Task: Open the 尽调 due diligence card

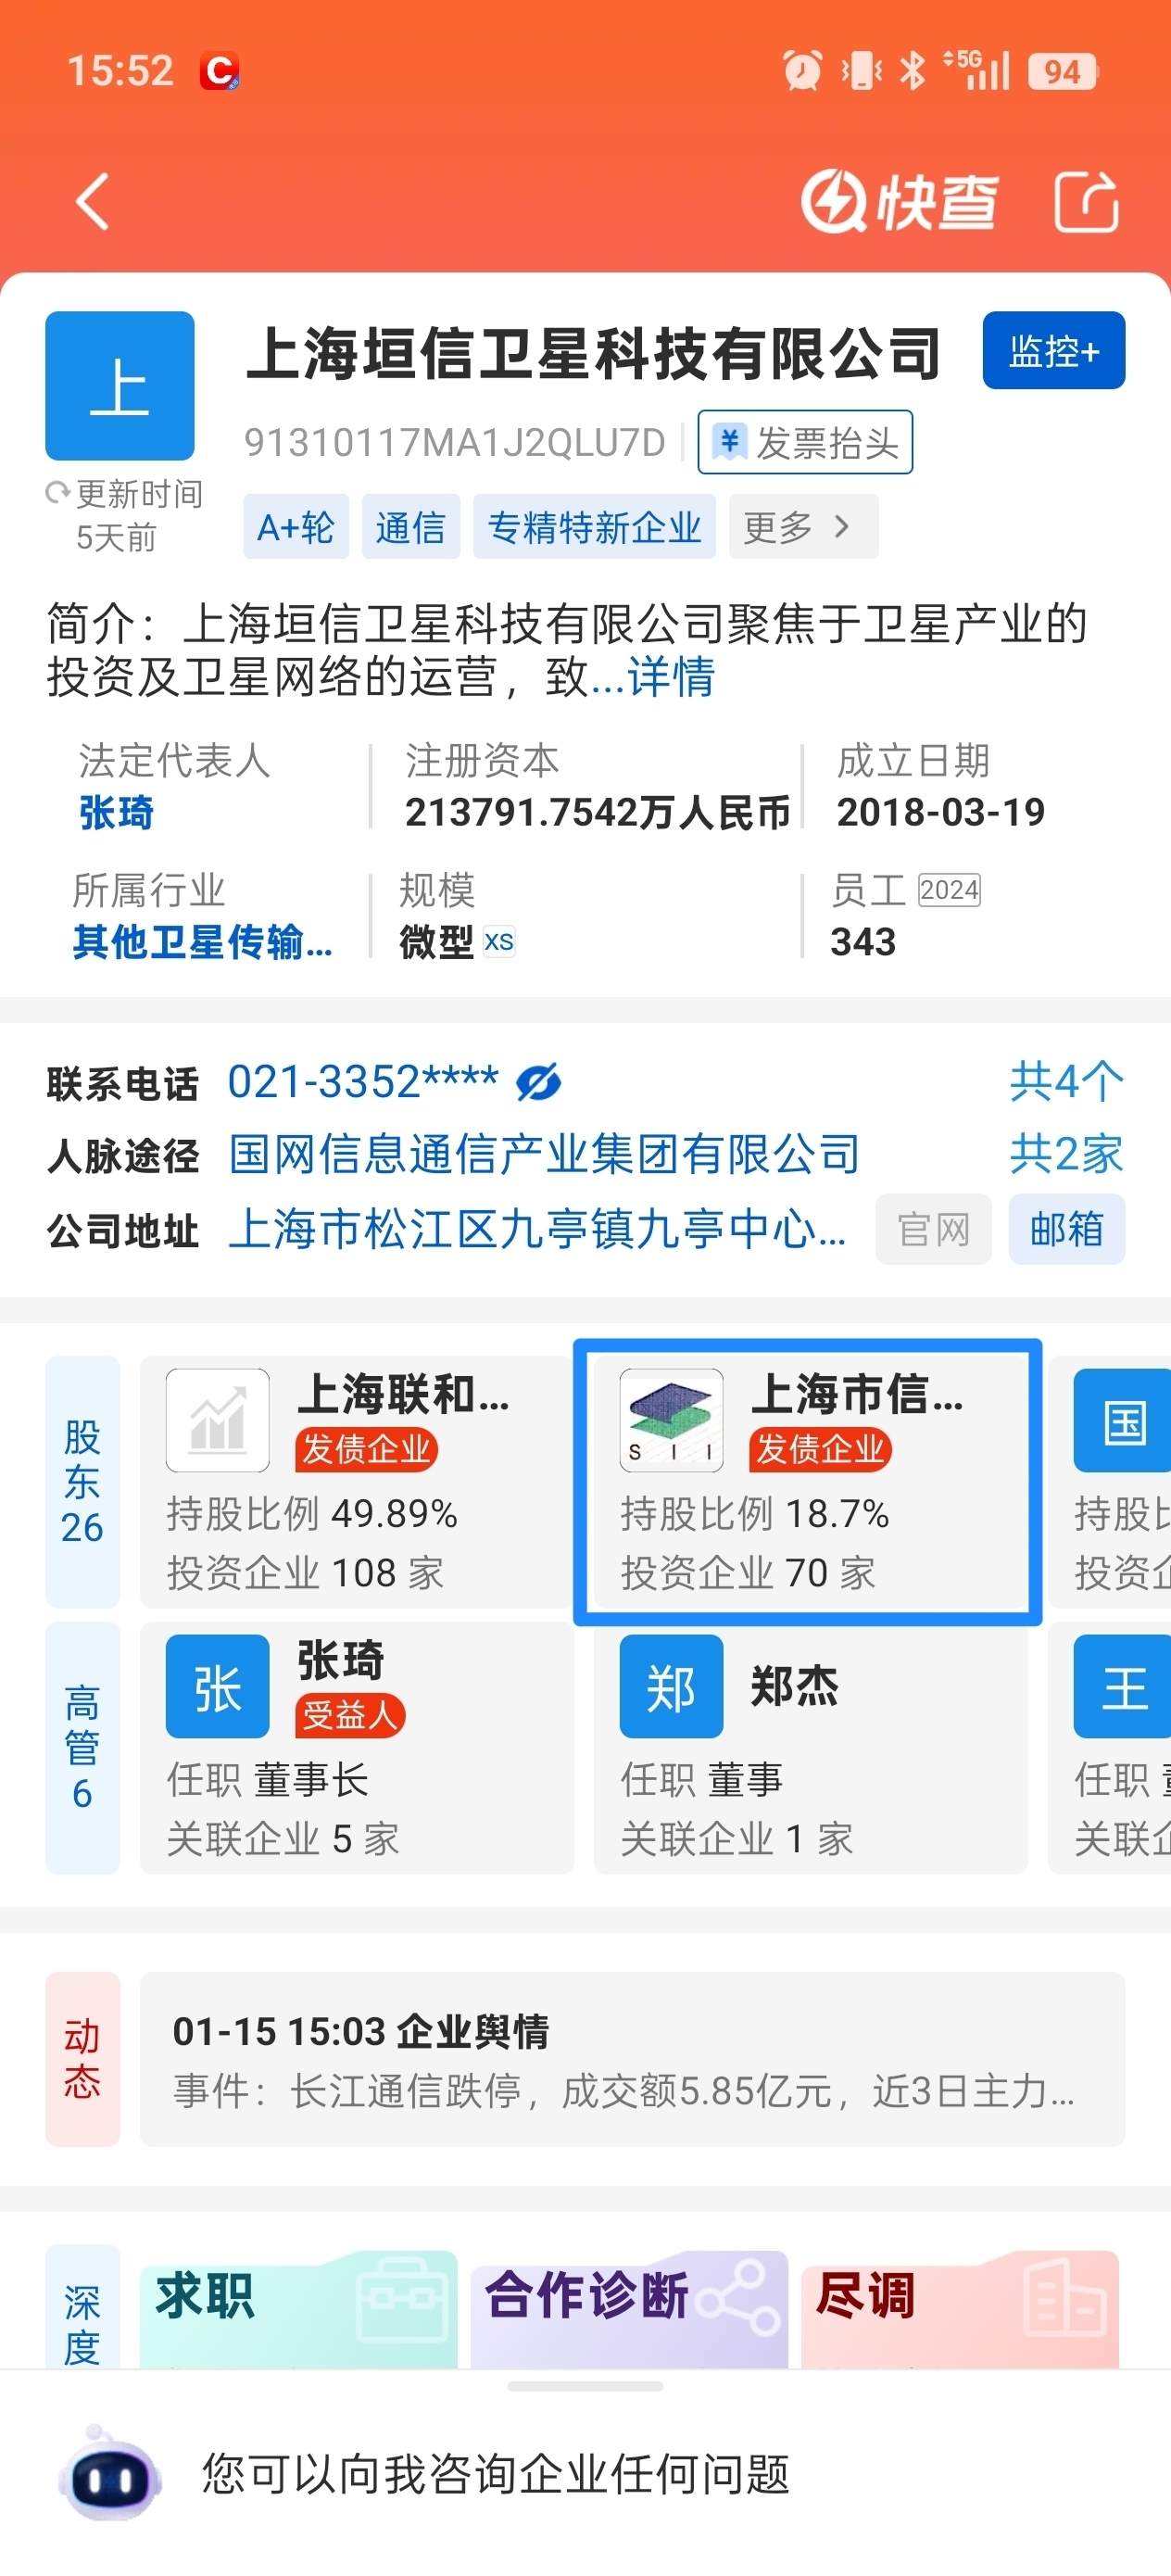Action: [960, 2308]
